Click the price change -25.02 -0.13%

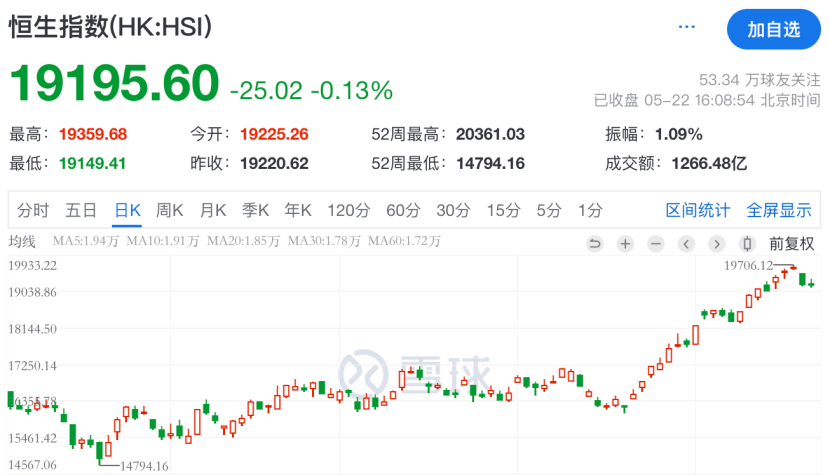(x=311, y=91)
